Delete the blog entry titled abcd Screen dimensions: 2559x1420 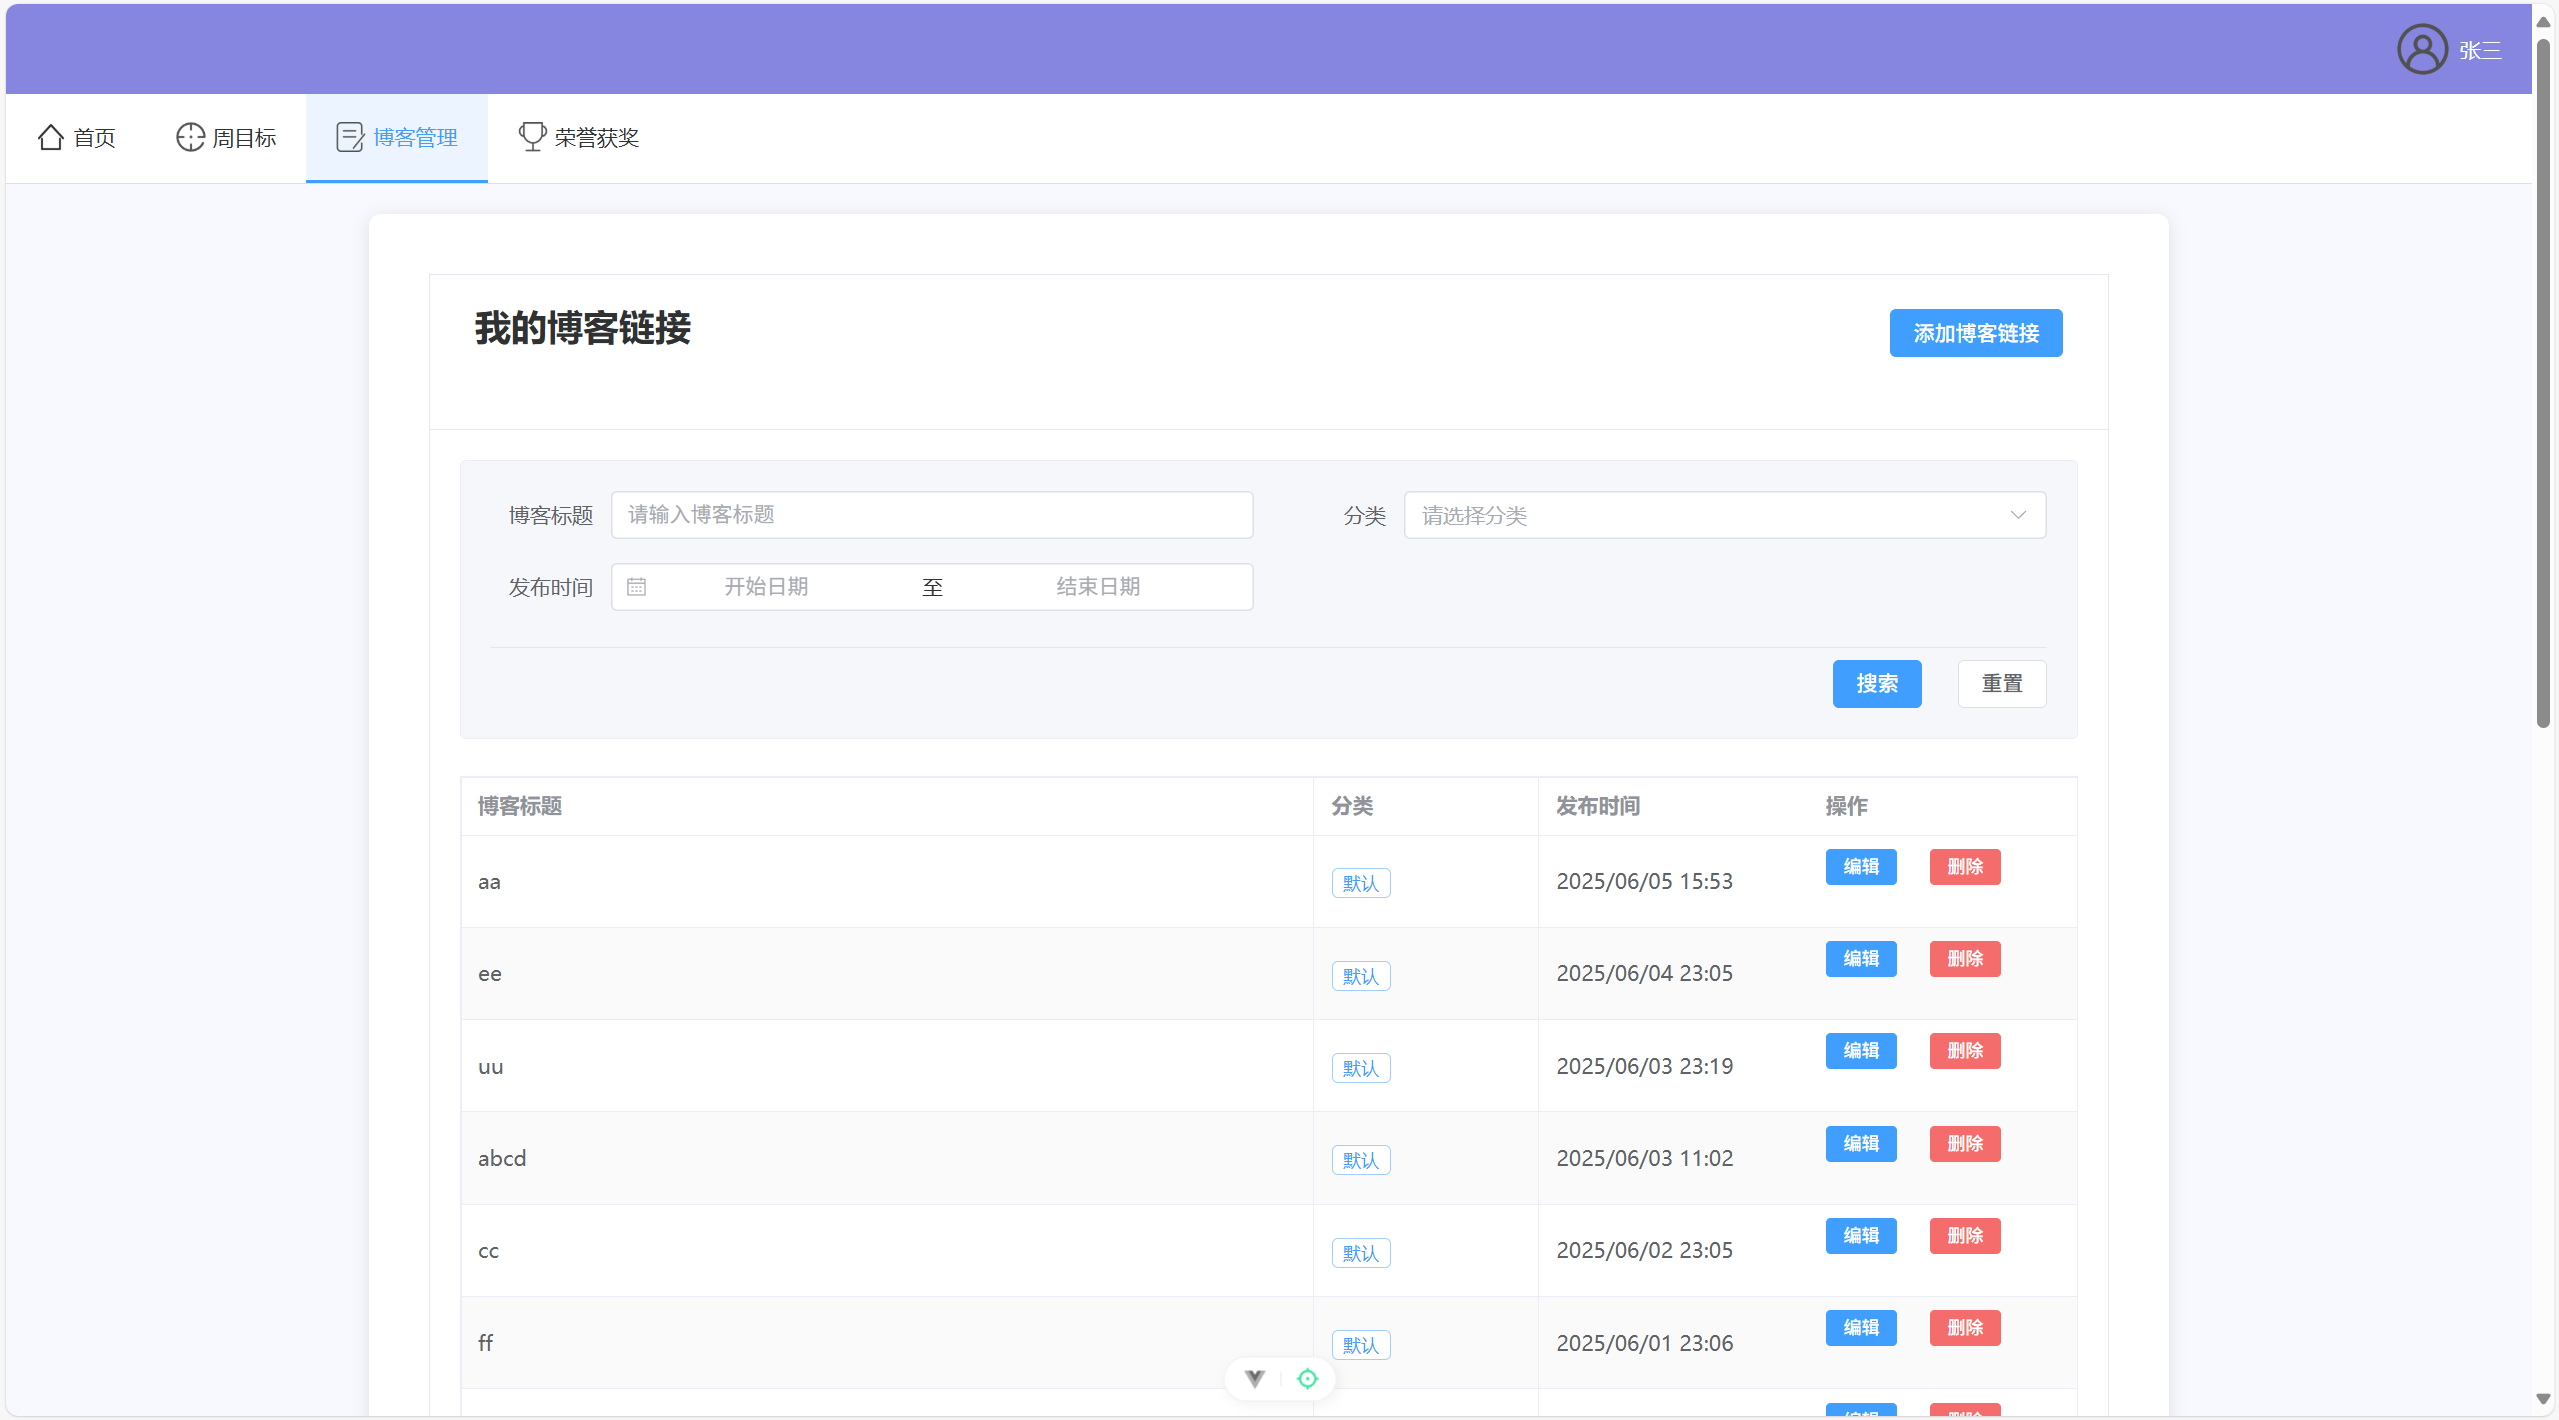pos(1964,1144)
